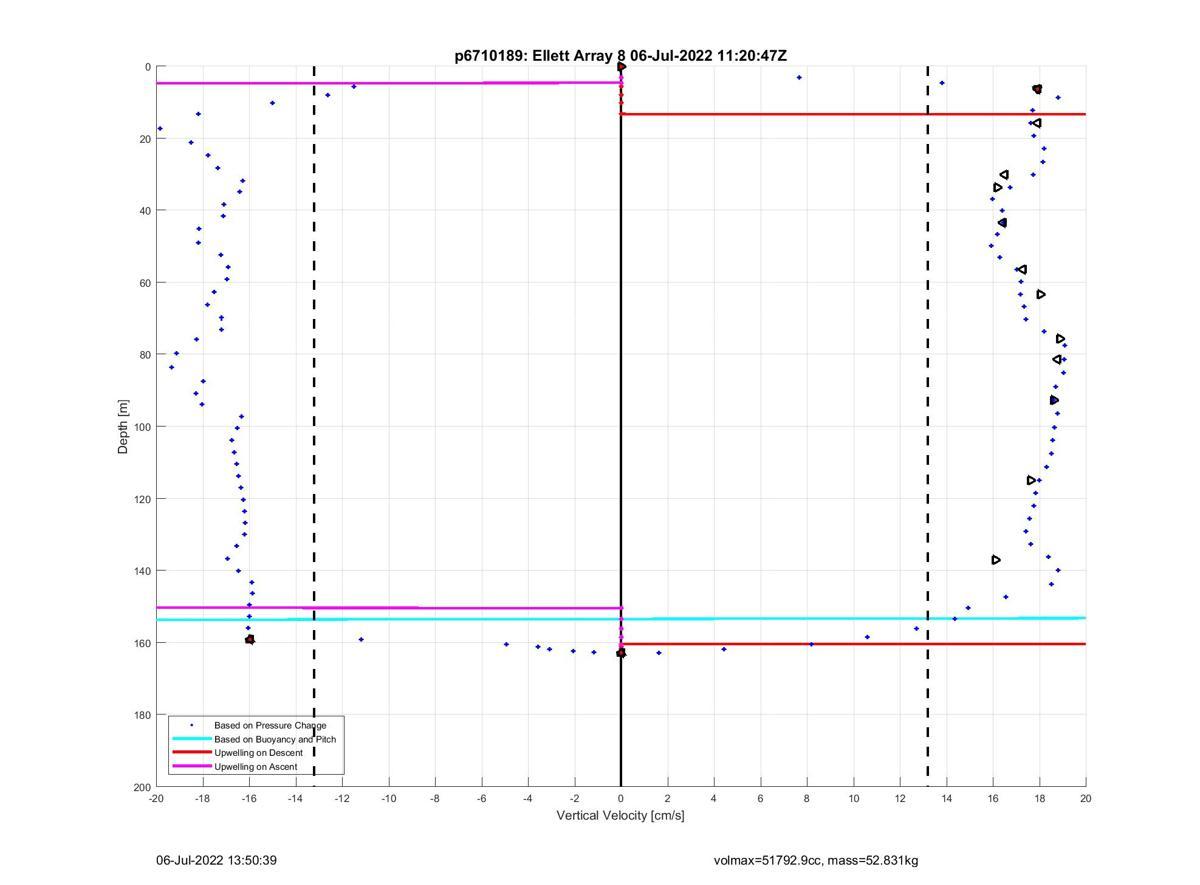Image resolution: width=1200 pixels, height=885 pixels.
Task: Click the velocity axis tick label '-10'
Action: pyautogui.click(x=388, y=798)
